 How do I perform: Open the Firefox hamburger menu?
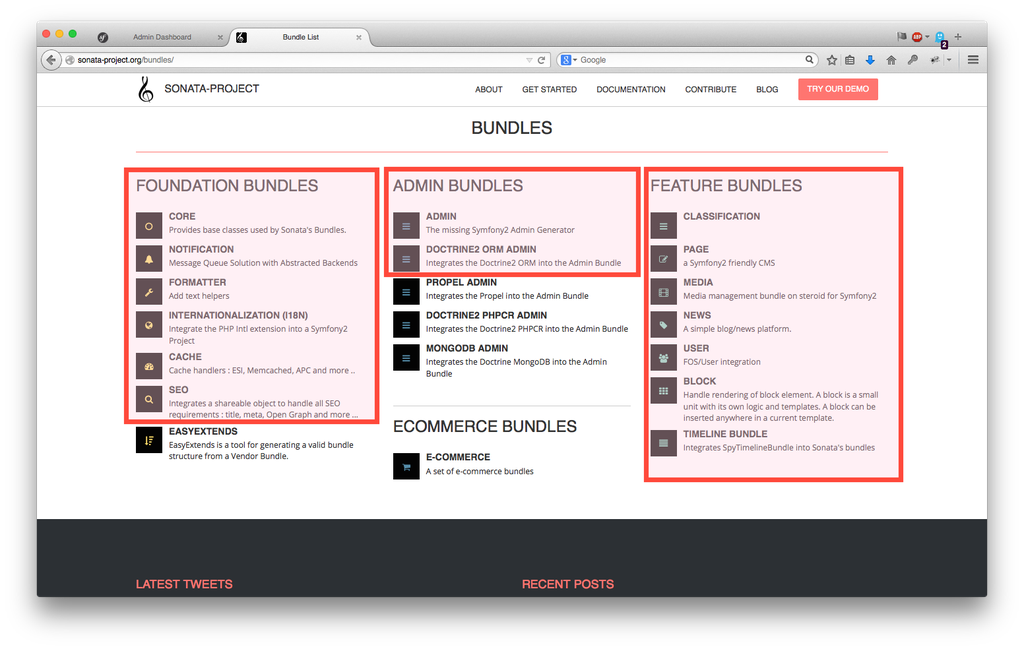point(973,60)
